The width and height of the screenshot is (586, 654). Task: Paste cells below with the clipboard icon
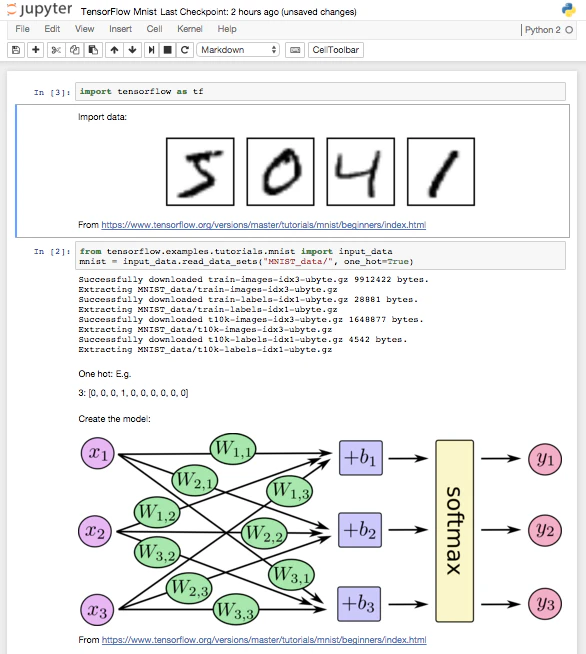click(x=93, y=50)
